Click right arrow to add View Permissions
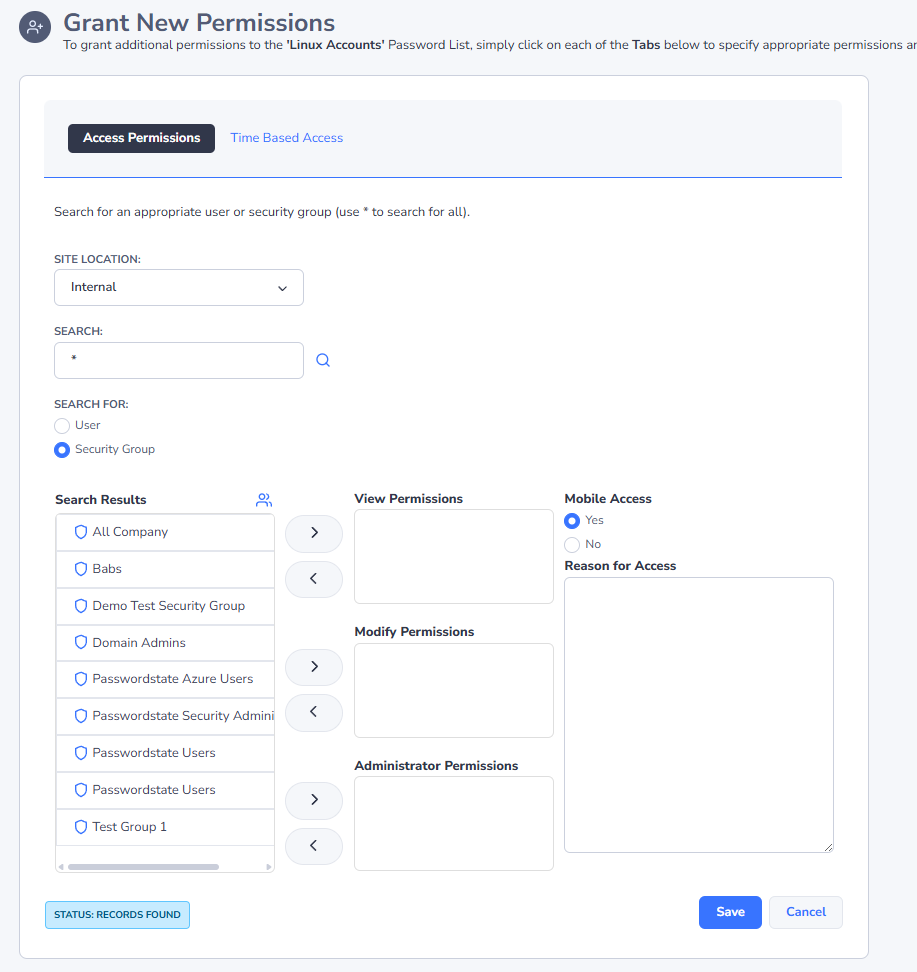This screenshot has width=917, height=972. point(313,533)
